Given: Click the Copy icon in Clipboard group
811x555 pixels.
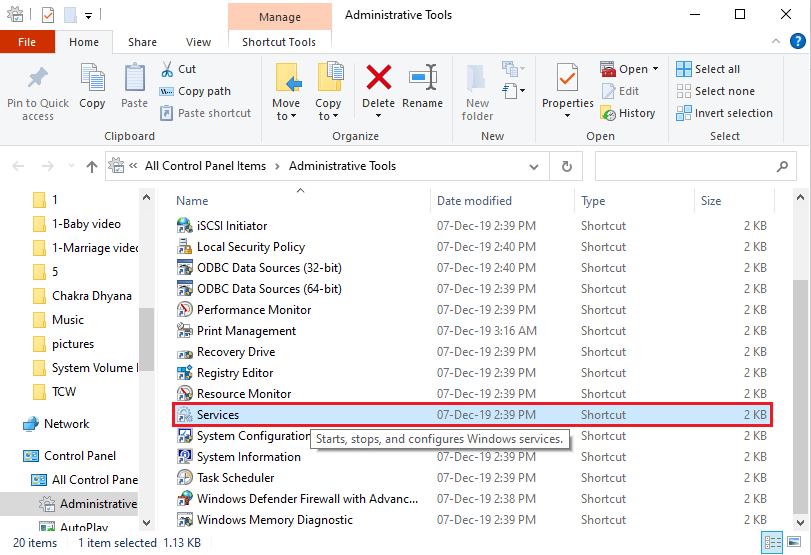Looking at the screenshot, I should click(93, 78).
